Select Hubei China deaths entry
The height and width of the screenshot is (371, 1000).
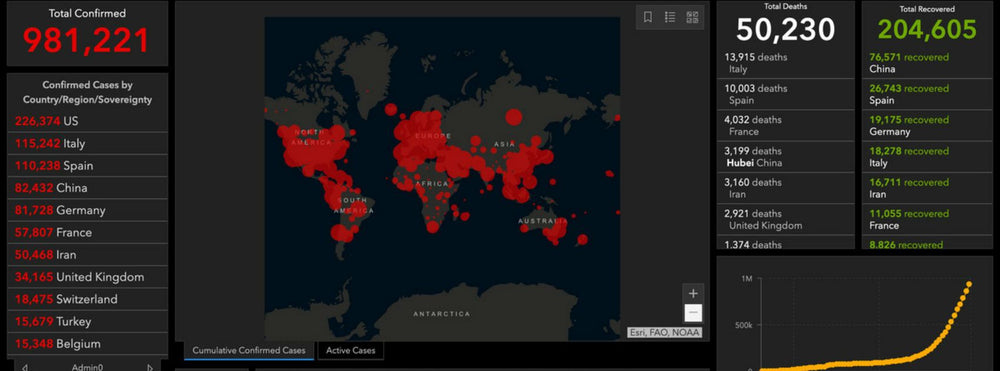coord(786,157)
